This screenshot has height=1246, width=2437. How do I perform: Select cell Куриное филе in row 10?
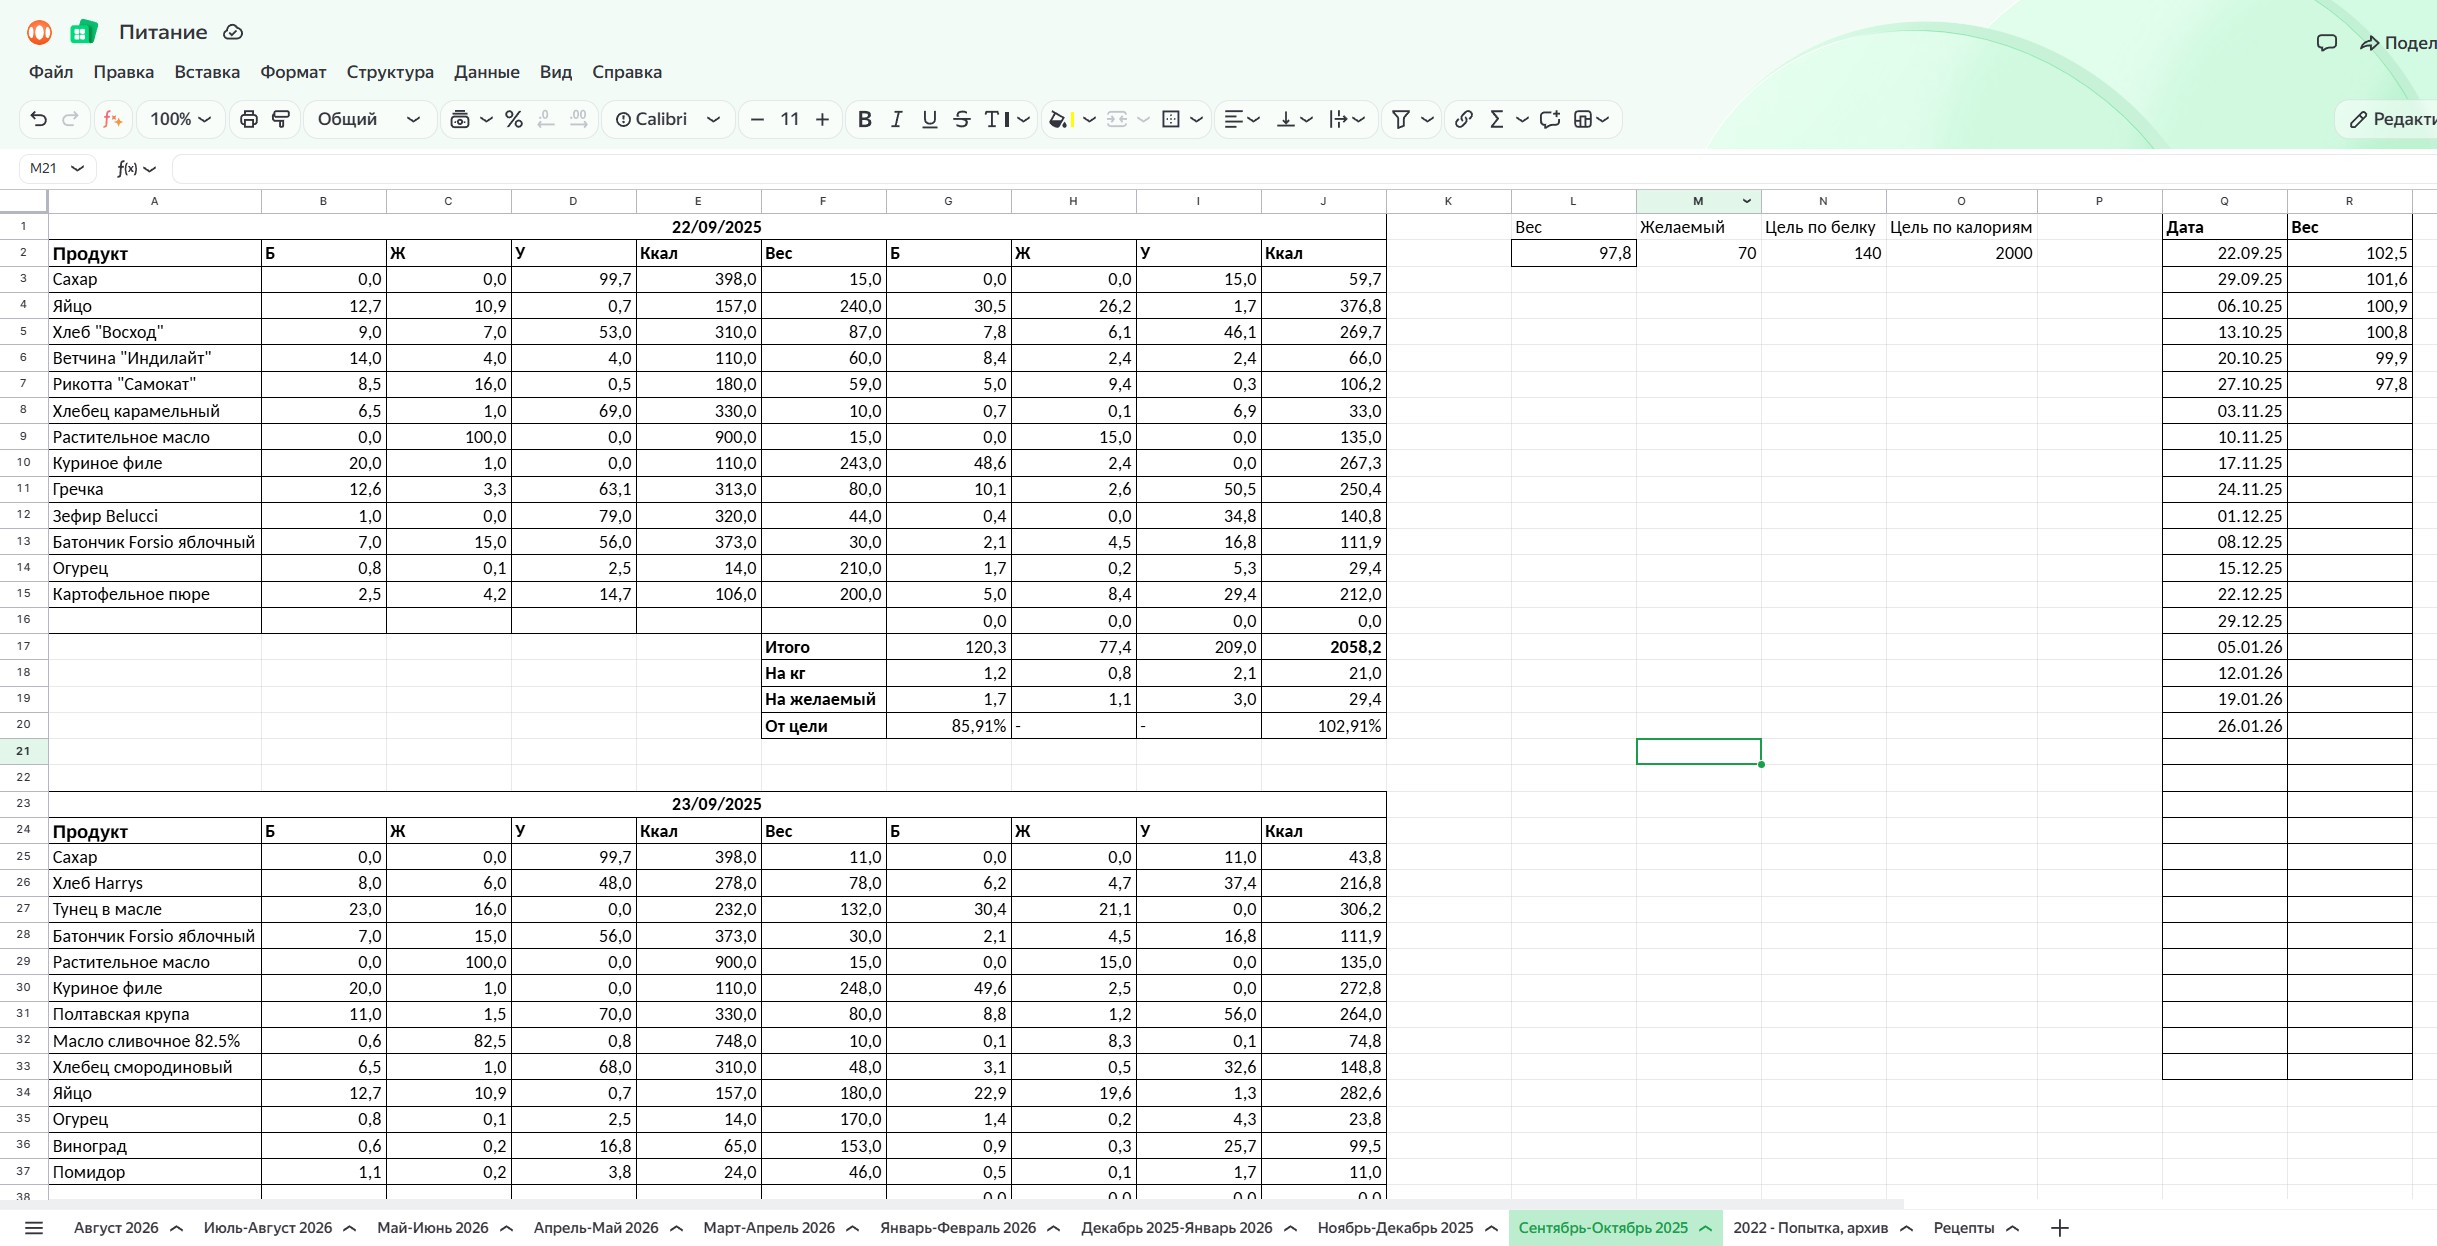154,463
